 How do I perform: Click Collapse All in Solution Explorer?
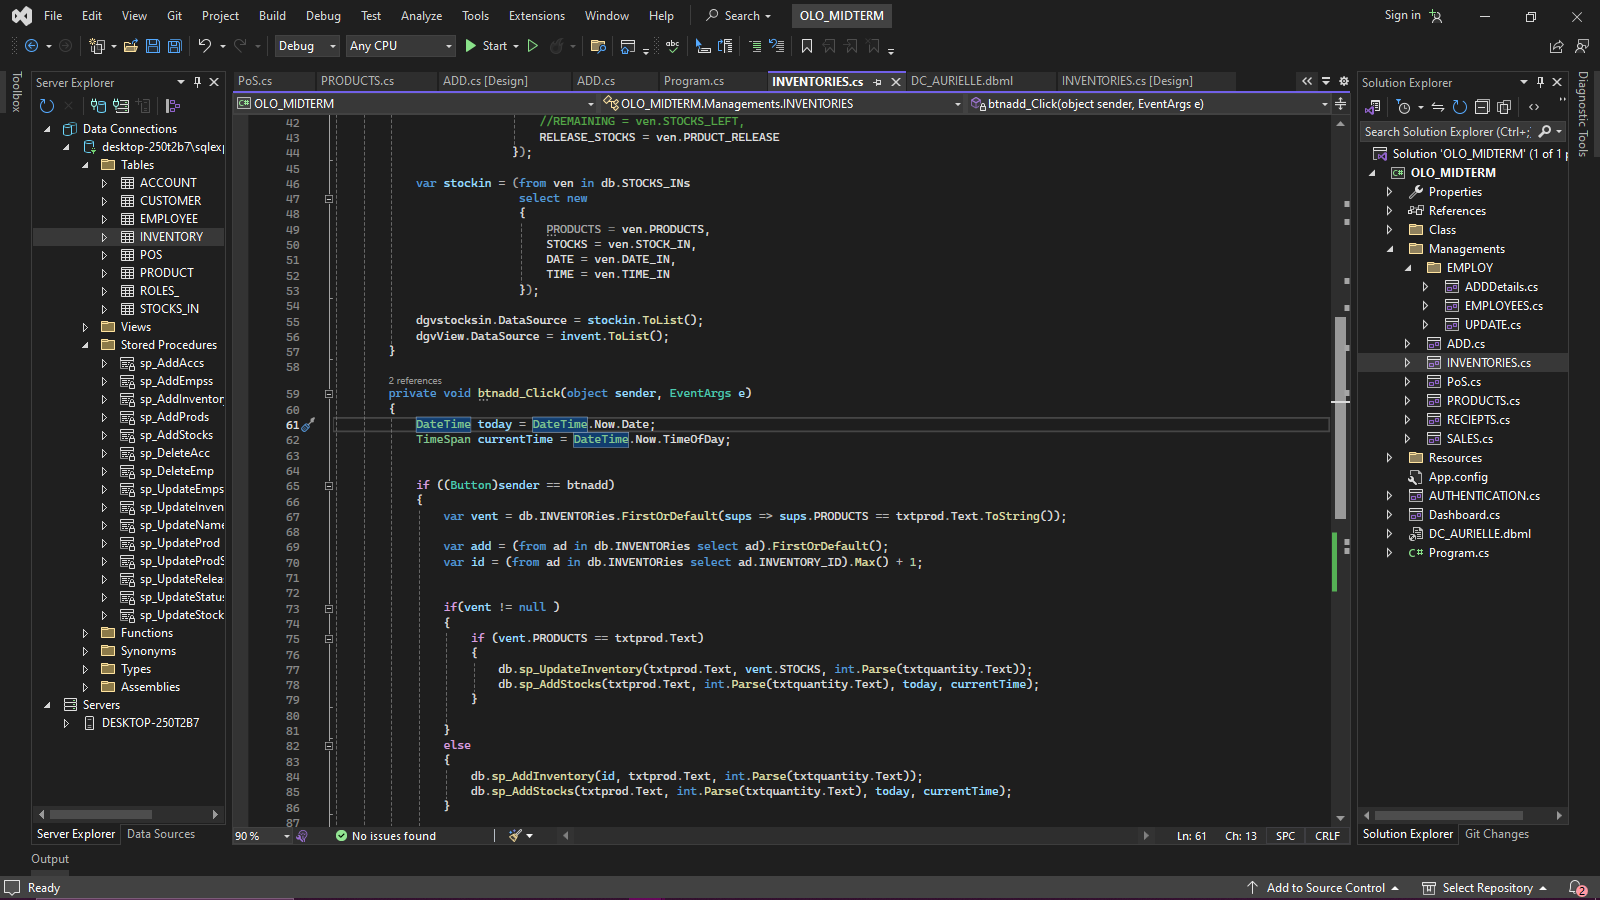pos(1482,107)
